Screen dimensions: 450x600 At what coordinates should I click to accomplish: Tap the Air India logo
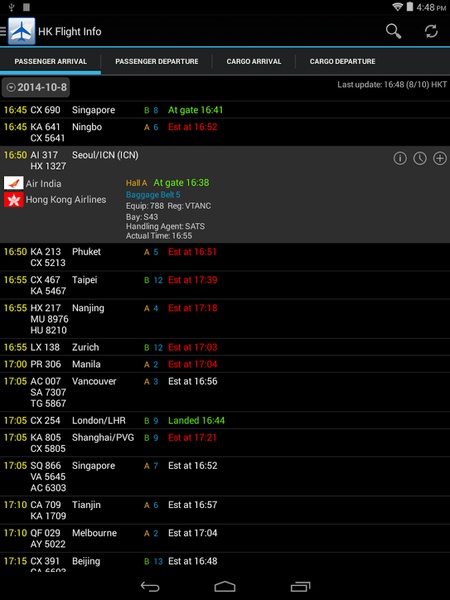coord(14,183)
